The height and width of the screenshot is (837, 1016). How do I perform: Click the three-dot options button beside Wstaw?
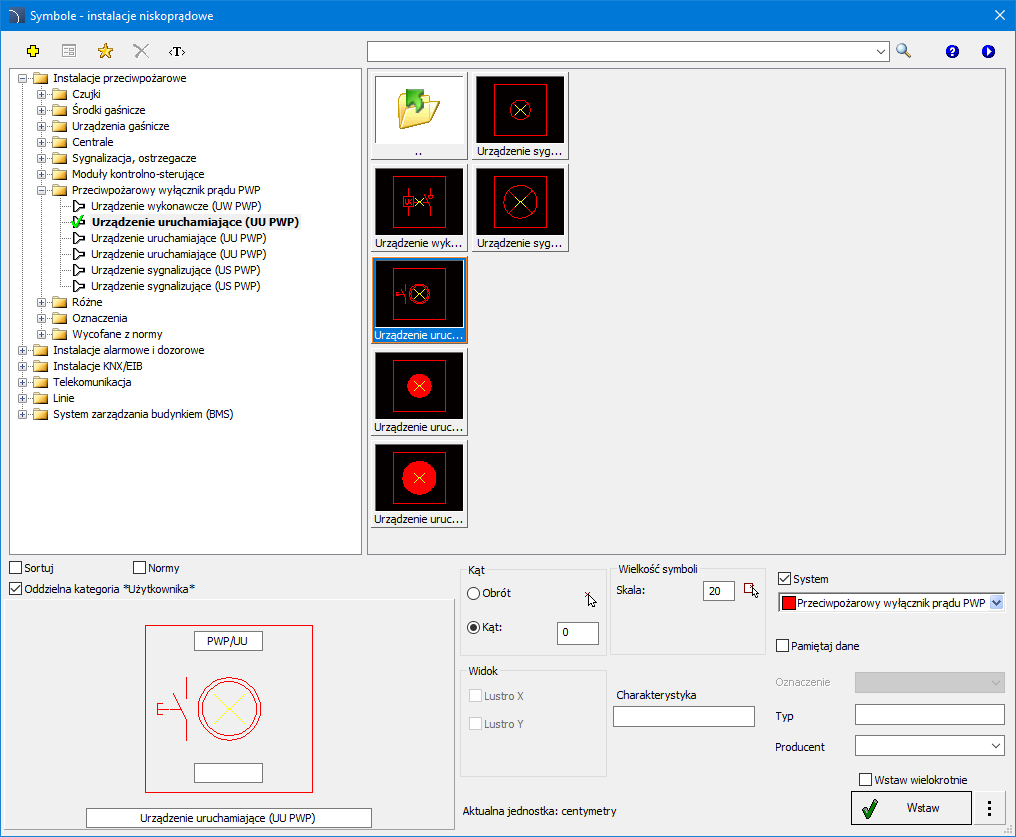click(x=989, y=808)
